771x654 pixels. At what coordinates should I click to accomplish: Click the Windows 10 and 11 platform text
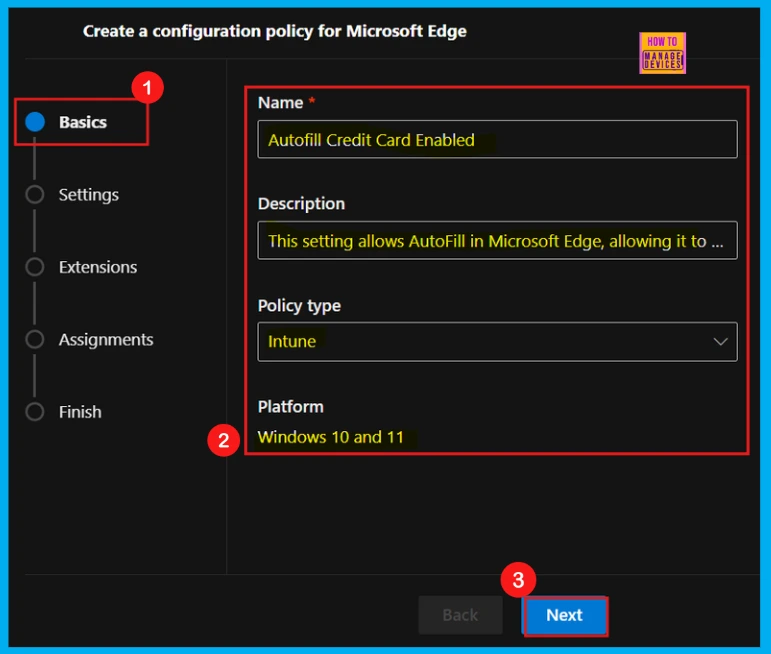(x=330, y=437)
